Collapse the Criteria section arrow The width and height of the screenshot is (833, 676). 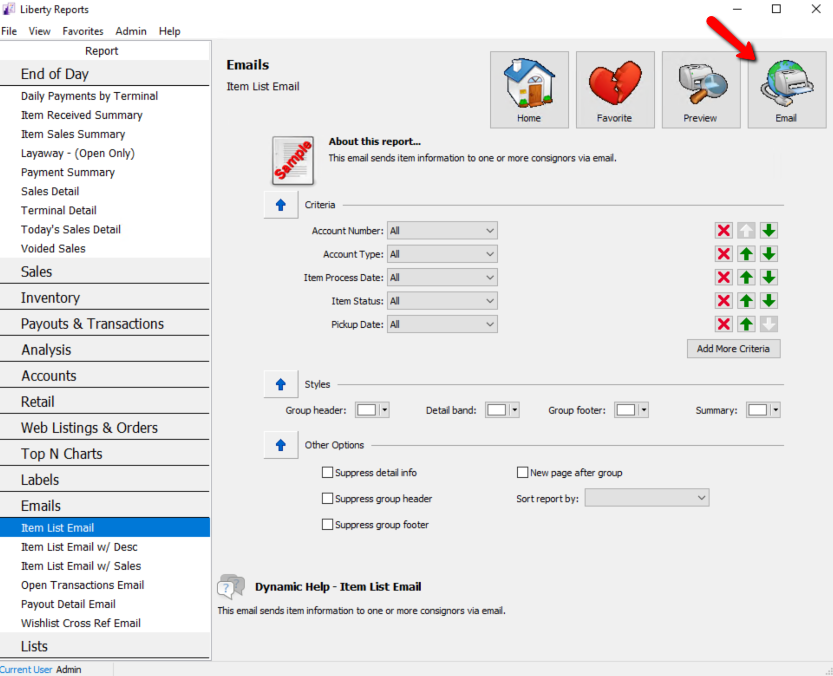281,205
